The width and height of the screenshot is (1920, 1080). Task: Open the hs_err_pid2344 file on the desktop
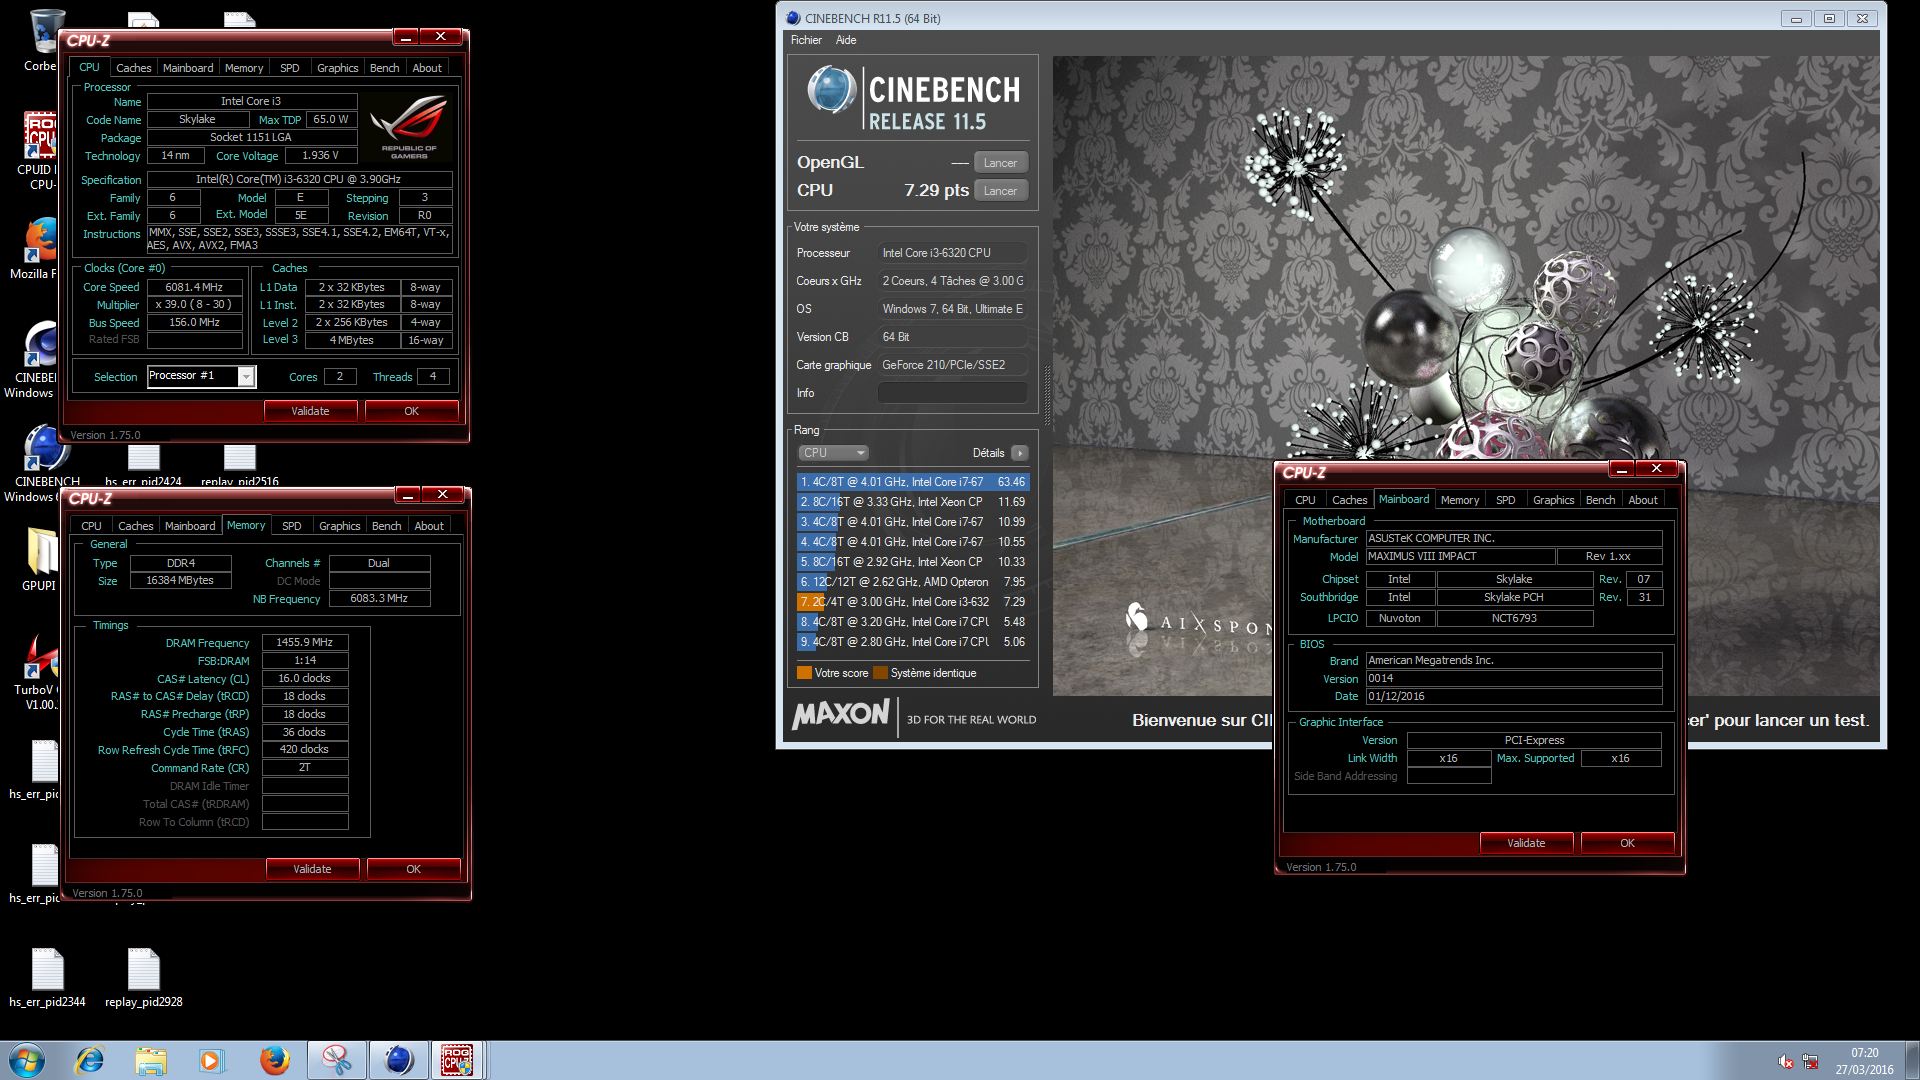tap(47, 977)
